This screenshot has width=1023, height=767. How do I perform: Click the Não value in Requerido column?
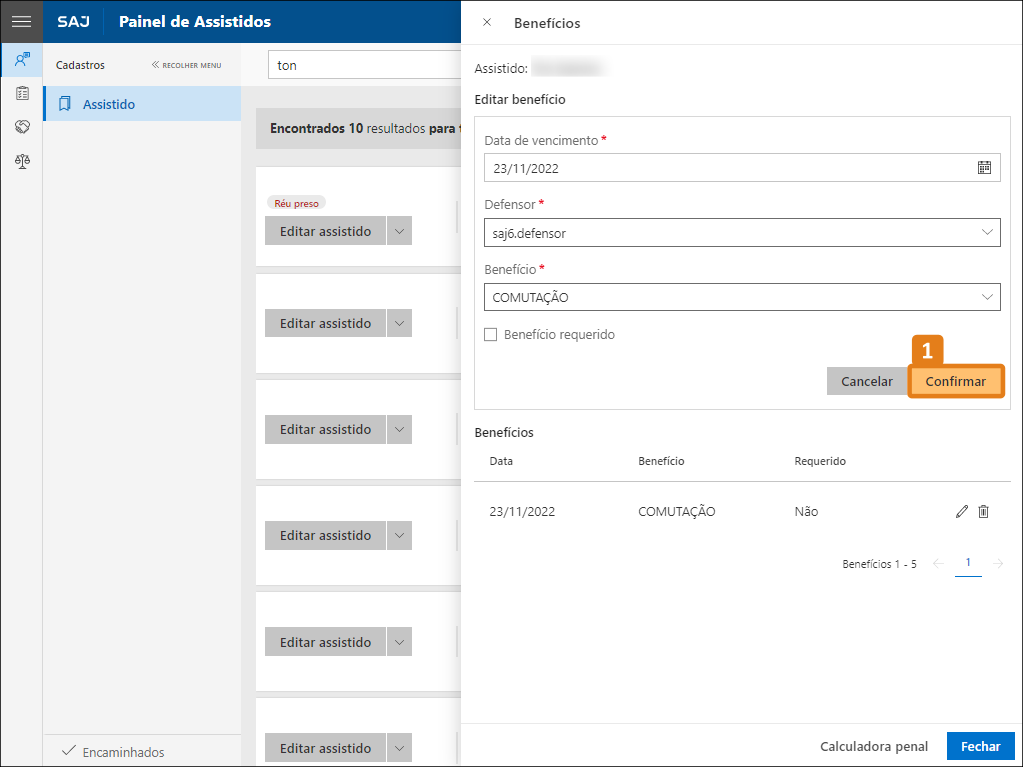point(806,511)
